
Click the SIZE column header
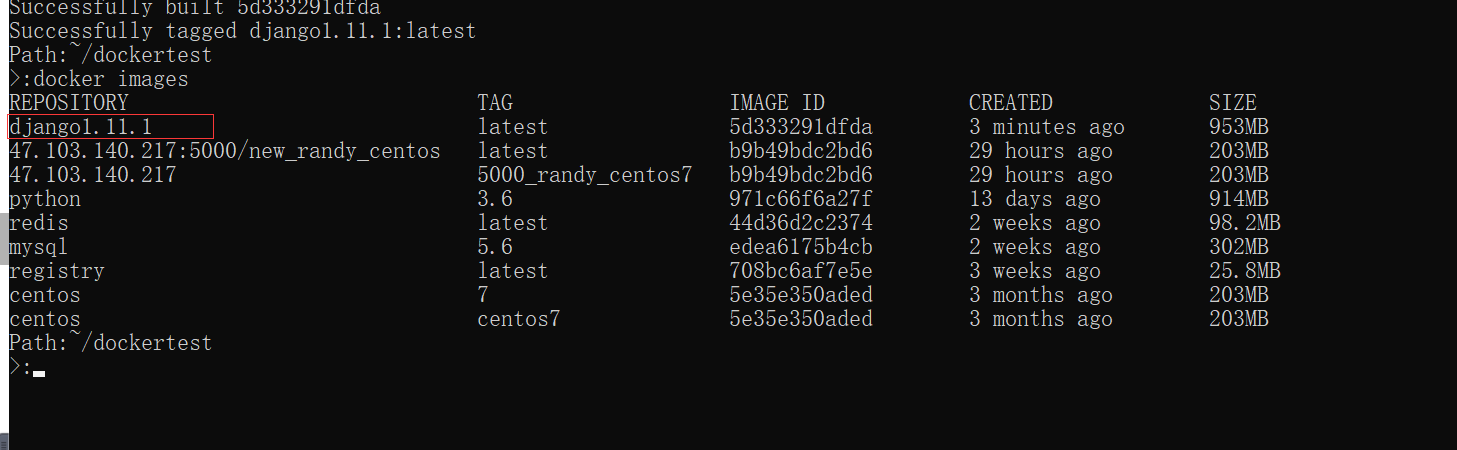click(x=1232, y=103)
